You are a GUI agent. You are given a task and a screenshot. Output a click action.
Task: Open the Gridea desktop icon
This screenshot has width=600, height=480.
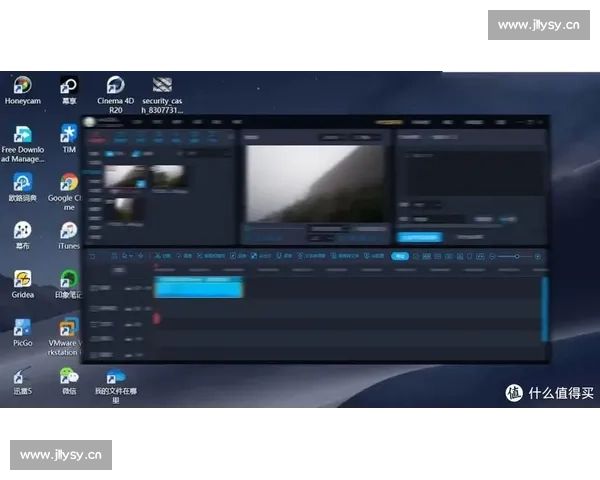21,279
